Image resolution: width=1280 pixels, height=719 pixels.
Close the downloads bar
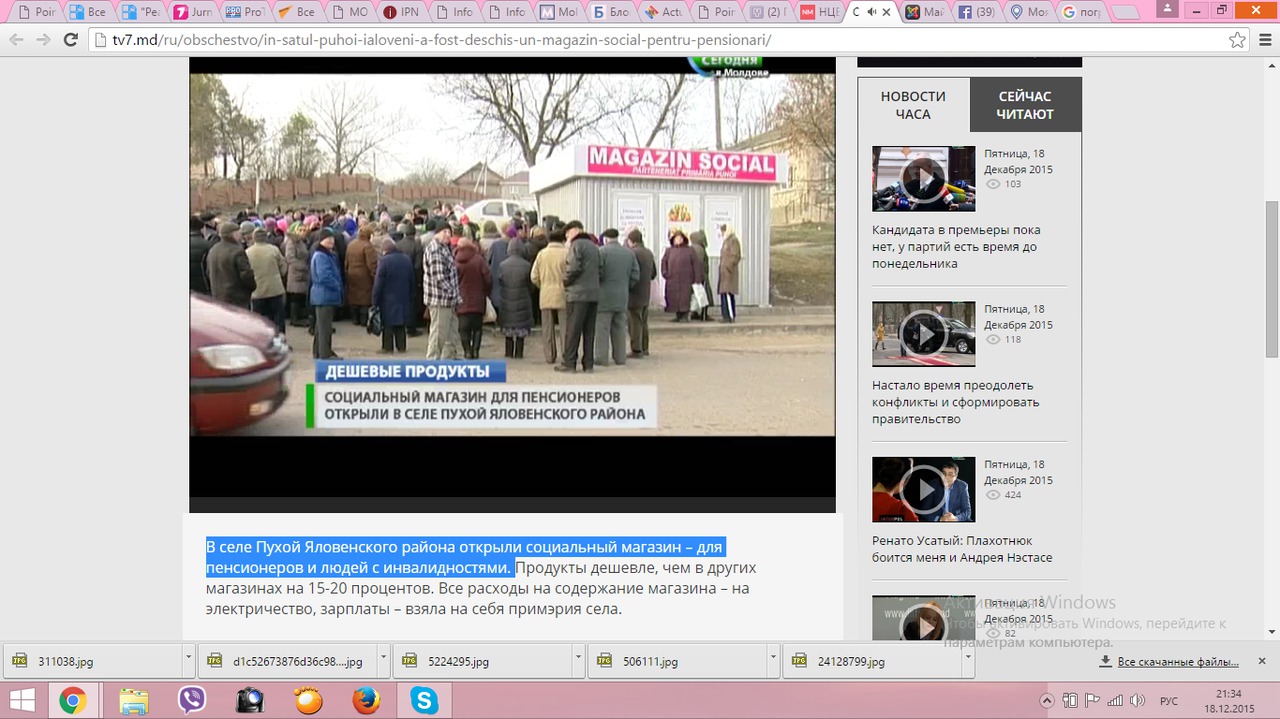1262,661
